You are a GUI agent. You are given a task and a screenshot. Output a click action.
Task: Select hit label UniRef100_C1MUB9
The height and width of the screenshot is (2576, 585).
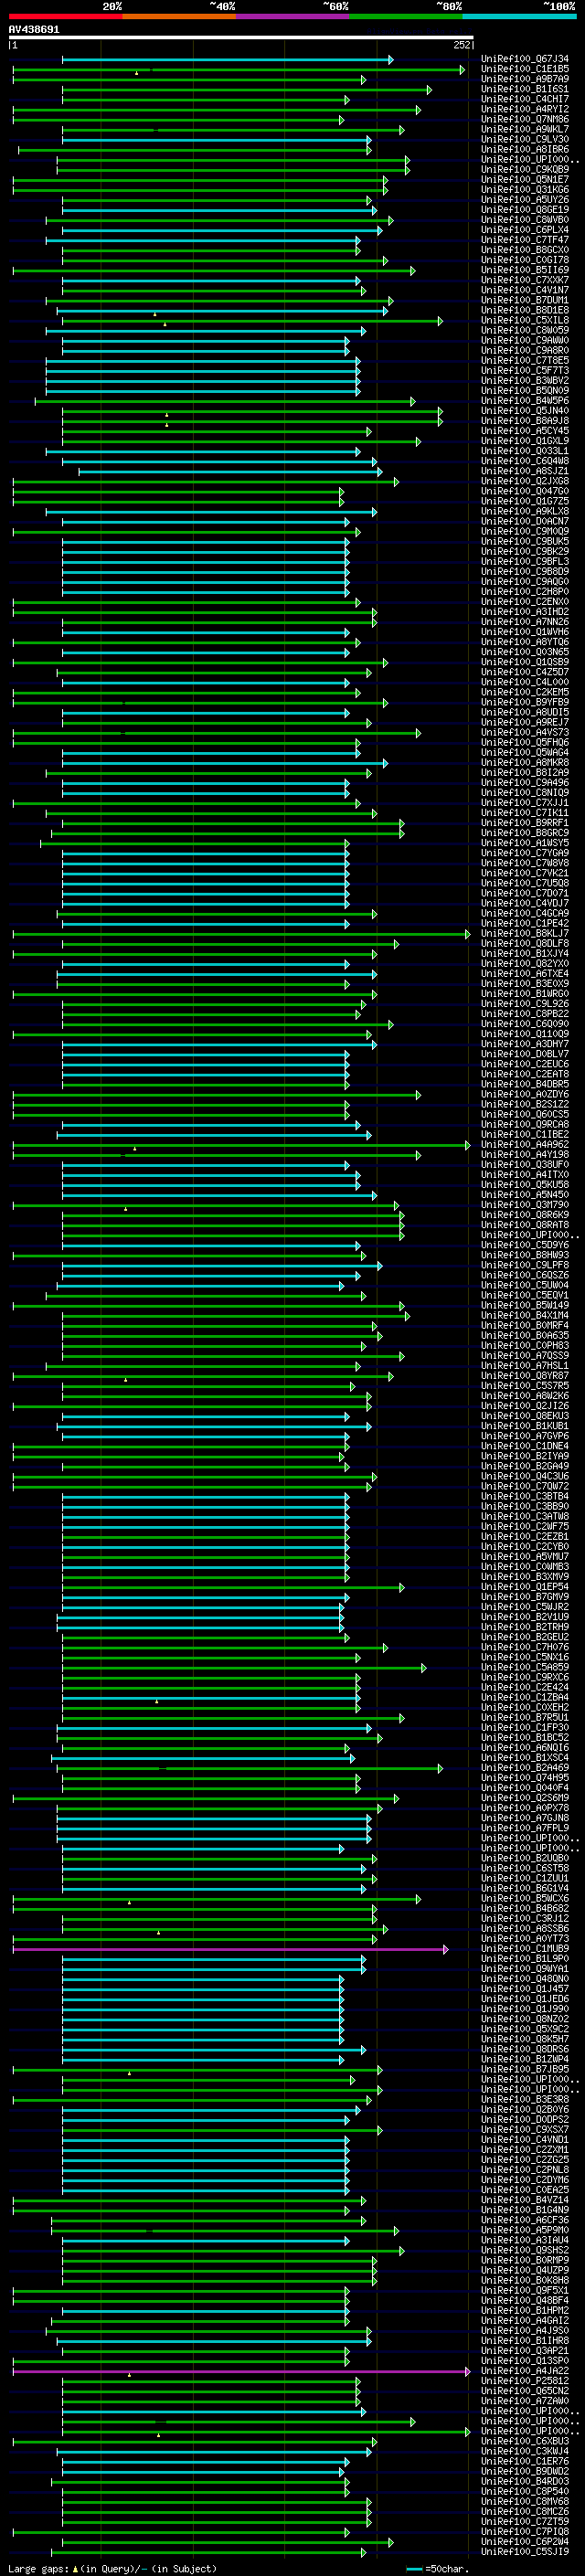pyautogui.click(x=525, y=1949)
